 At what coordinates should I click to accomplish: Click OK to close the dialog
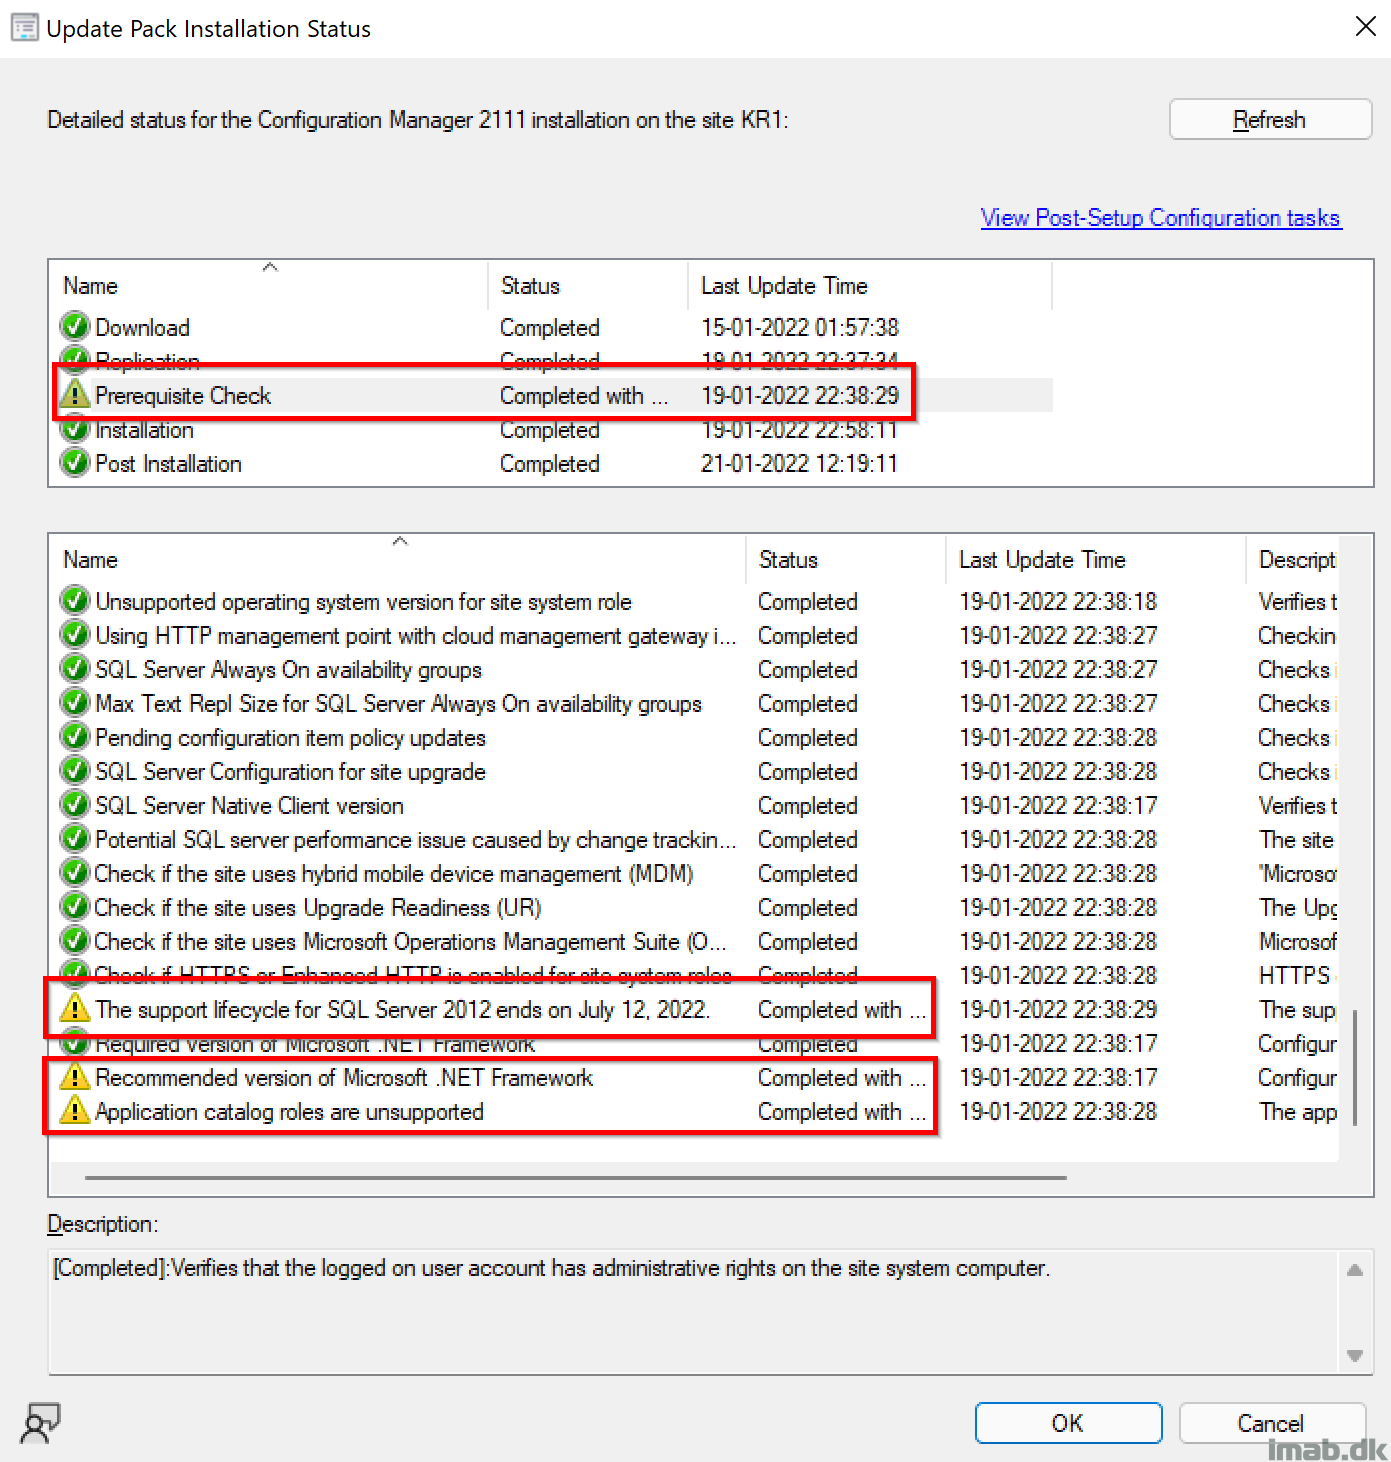(x=1067, y=1423)
